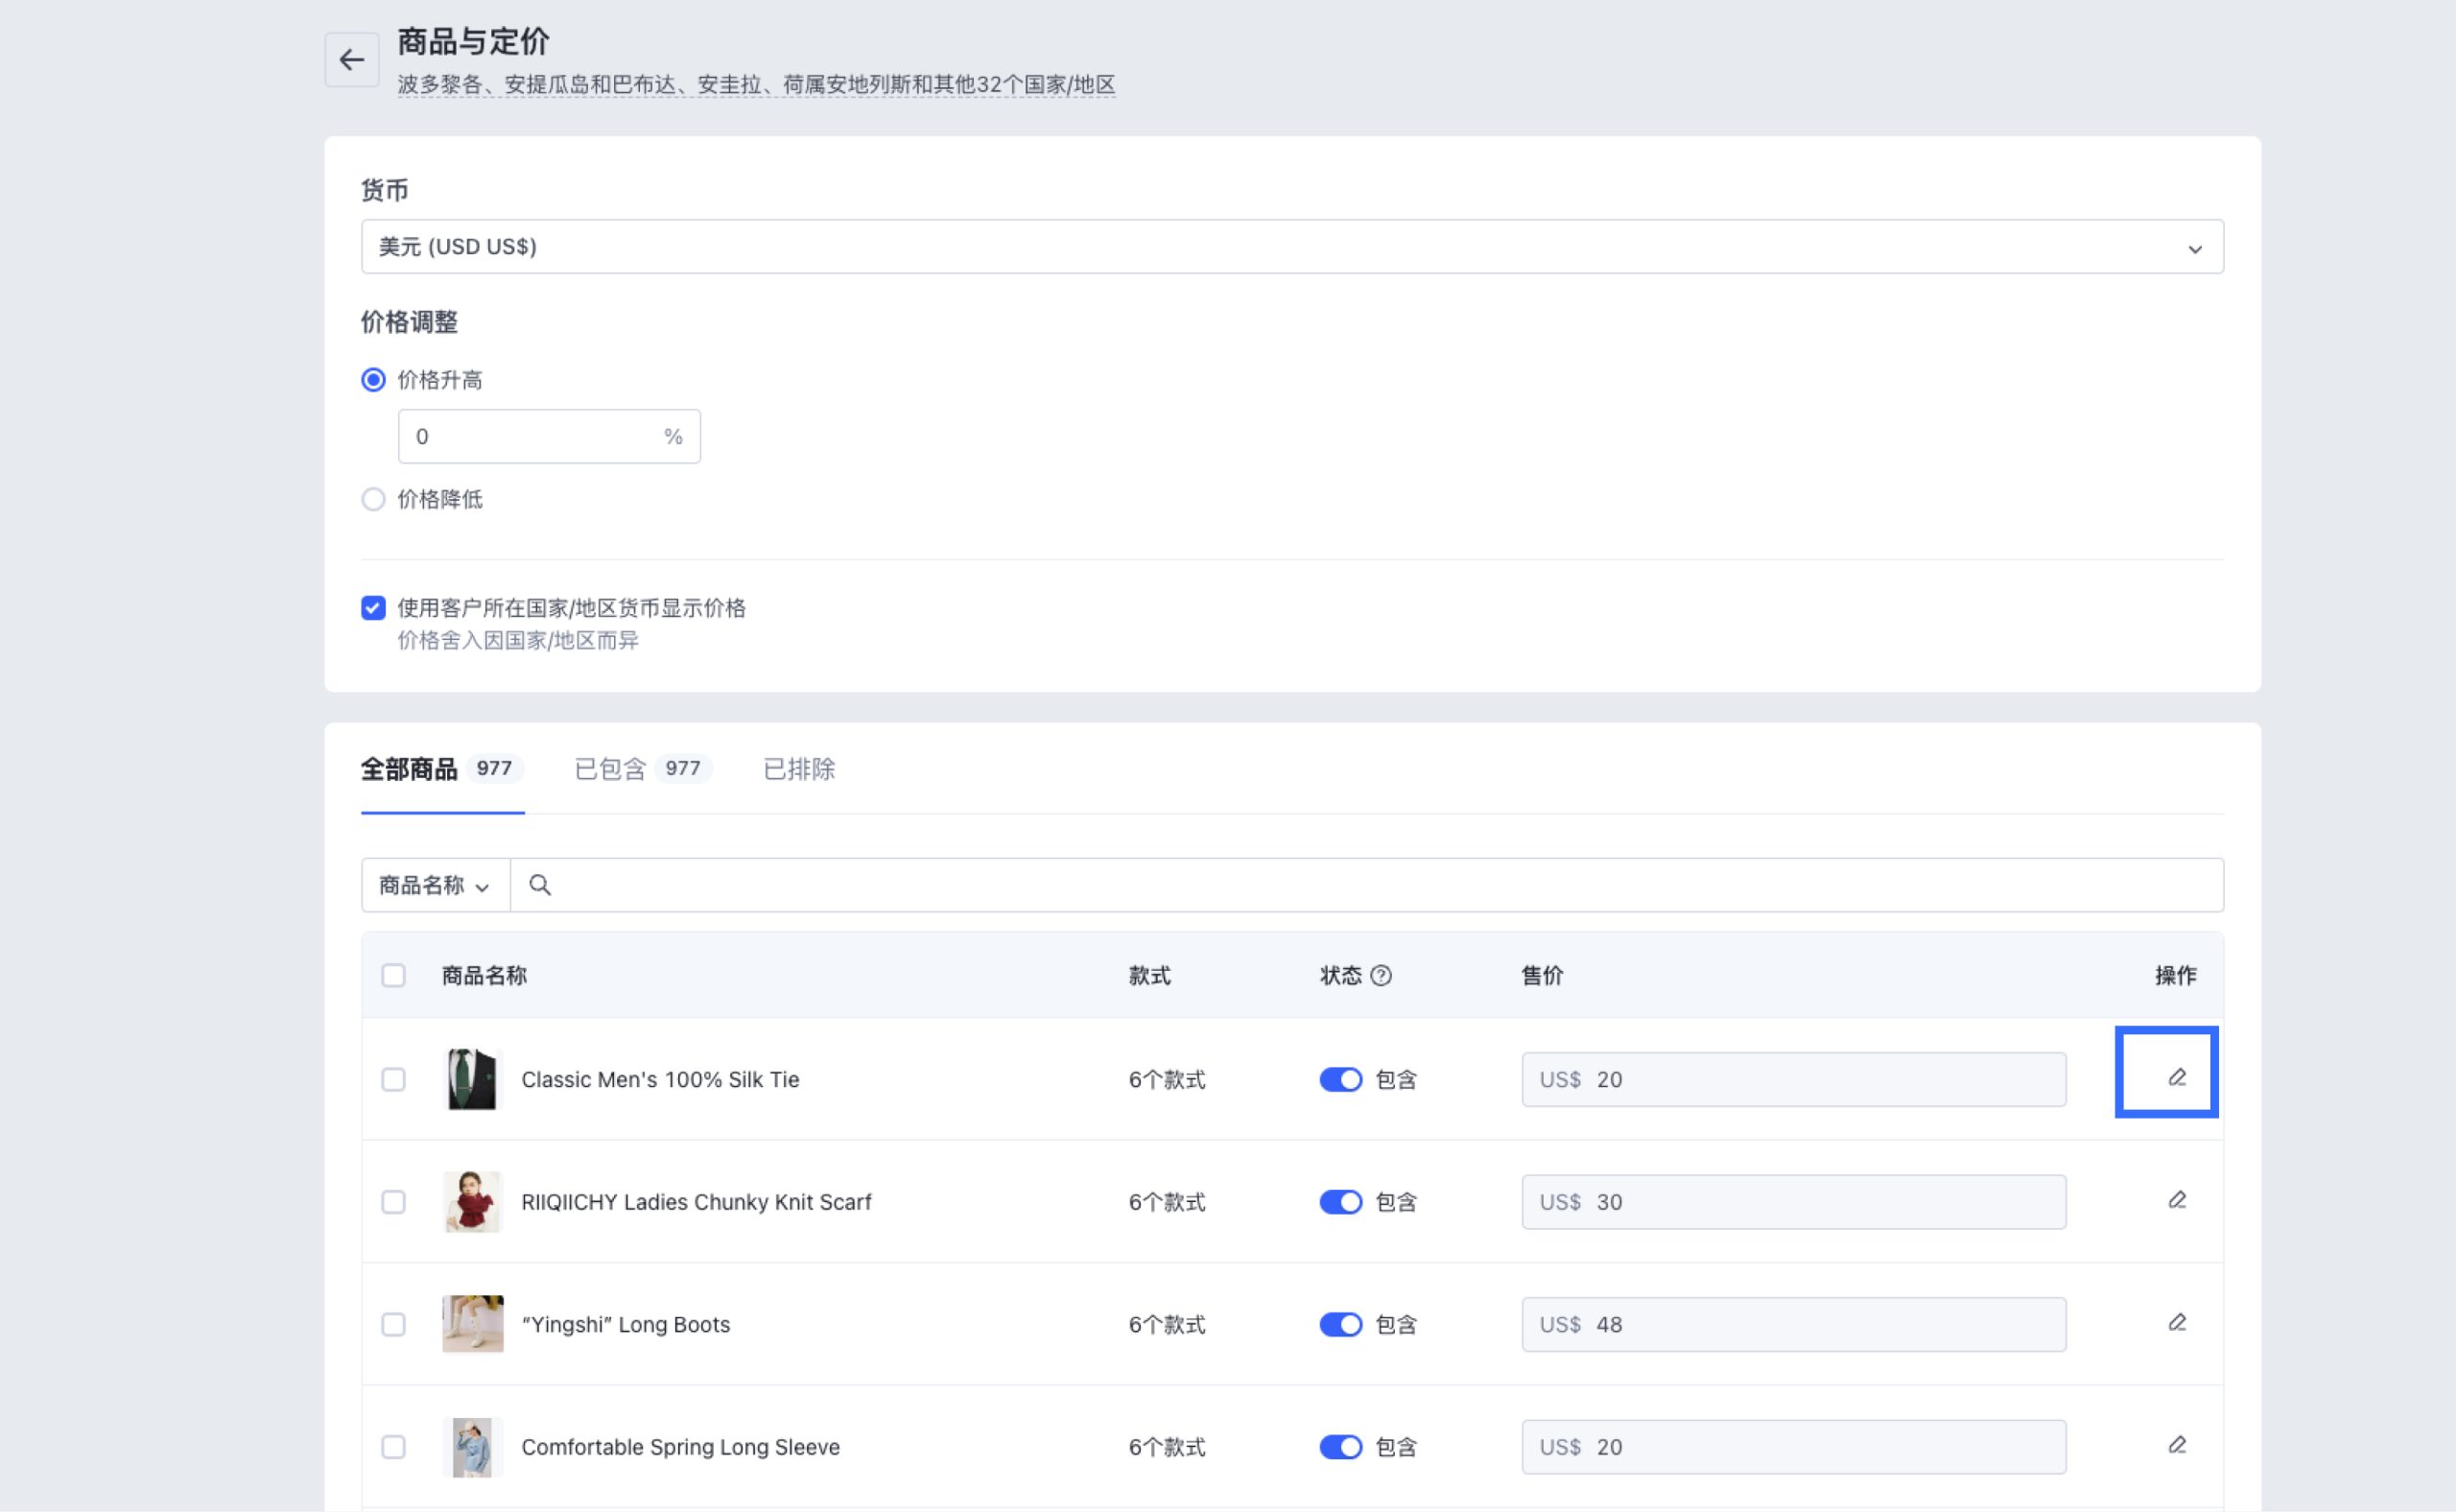
Task: Click the status help question icon
Action: [1380, 975]
